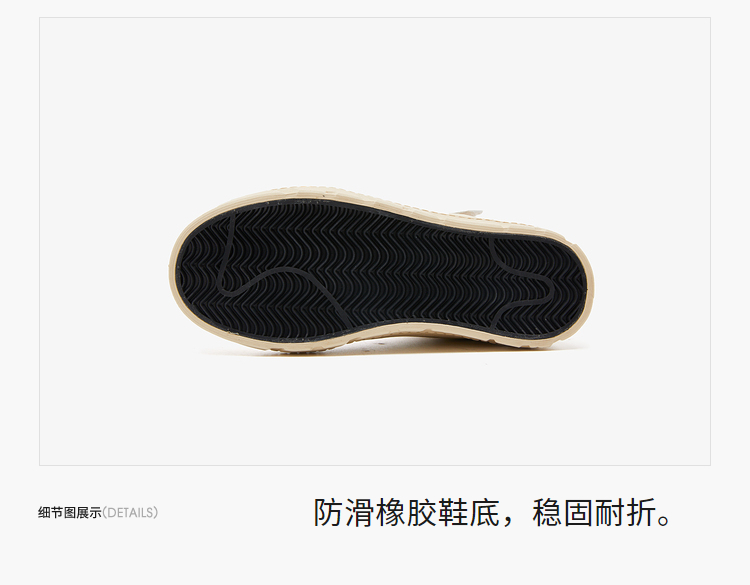Click the wavy tread pattern at the sole's center
Viewport: 750px width, 585px height.
[383, 268]
